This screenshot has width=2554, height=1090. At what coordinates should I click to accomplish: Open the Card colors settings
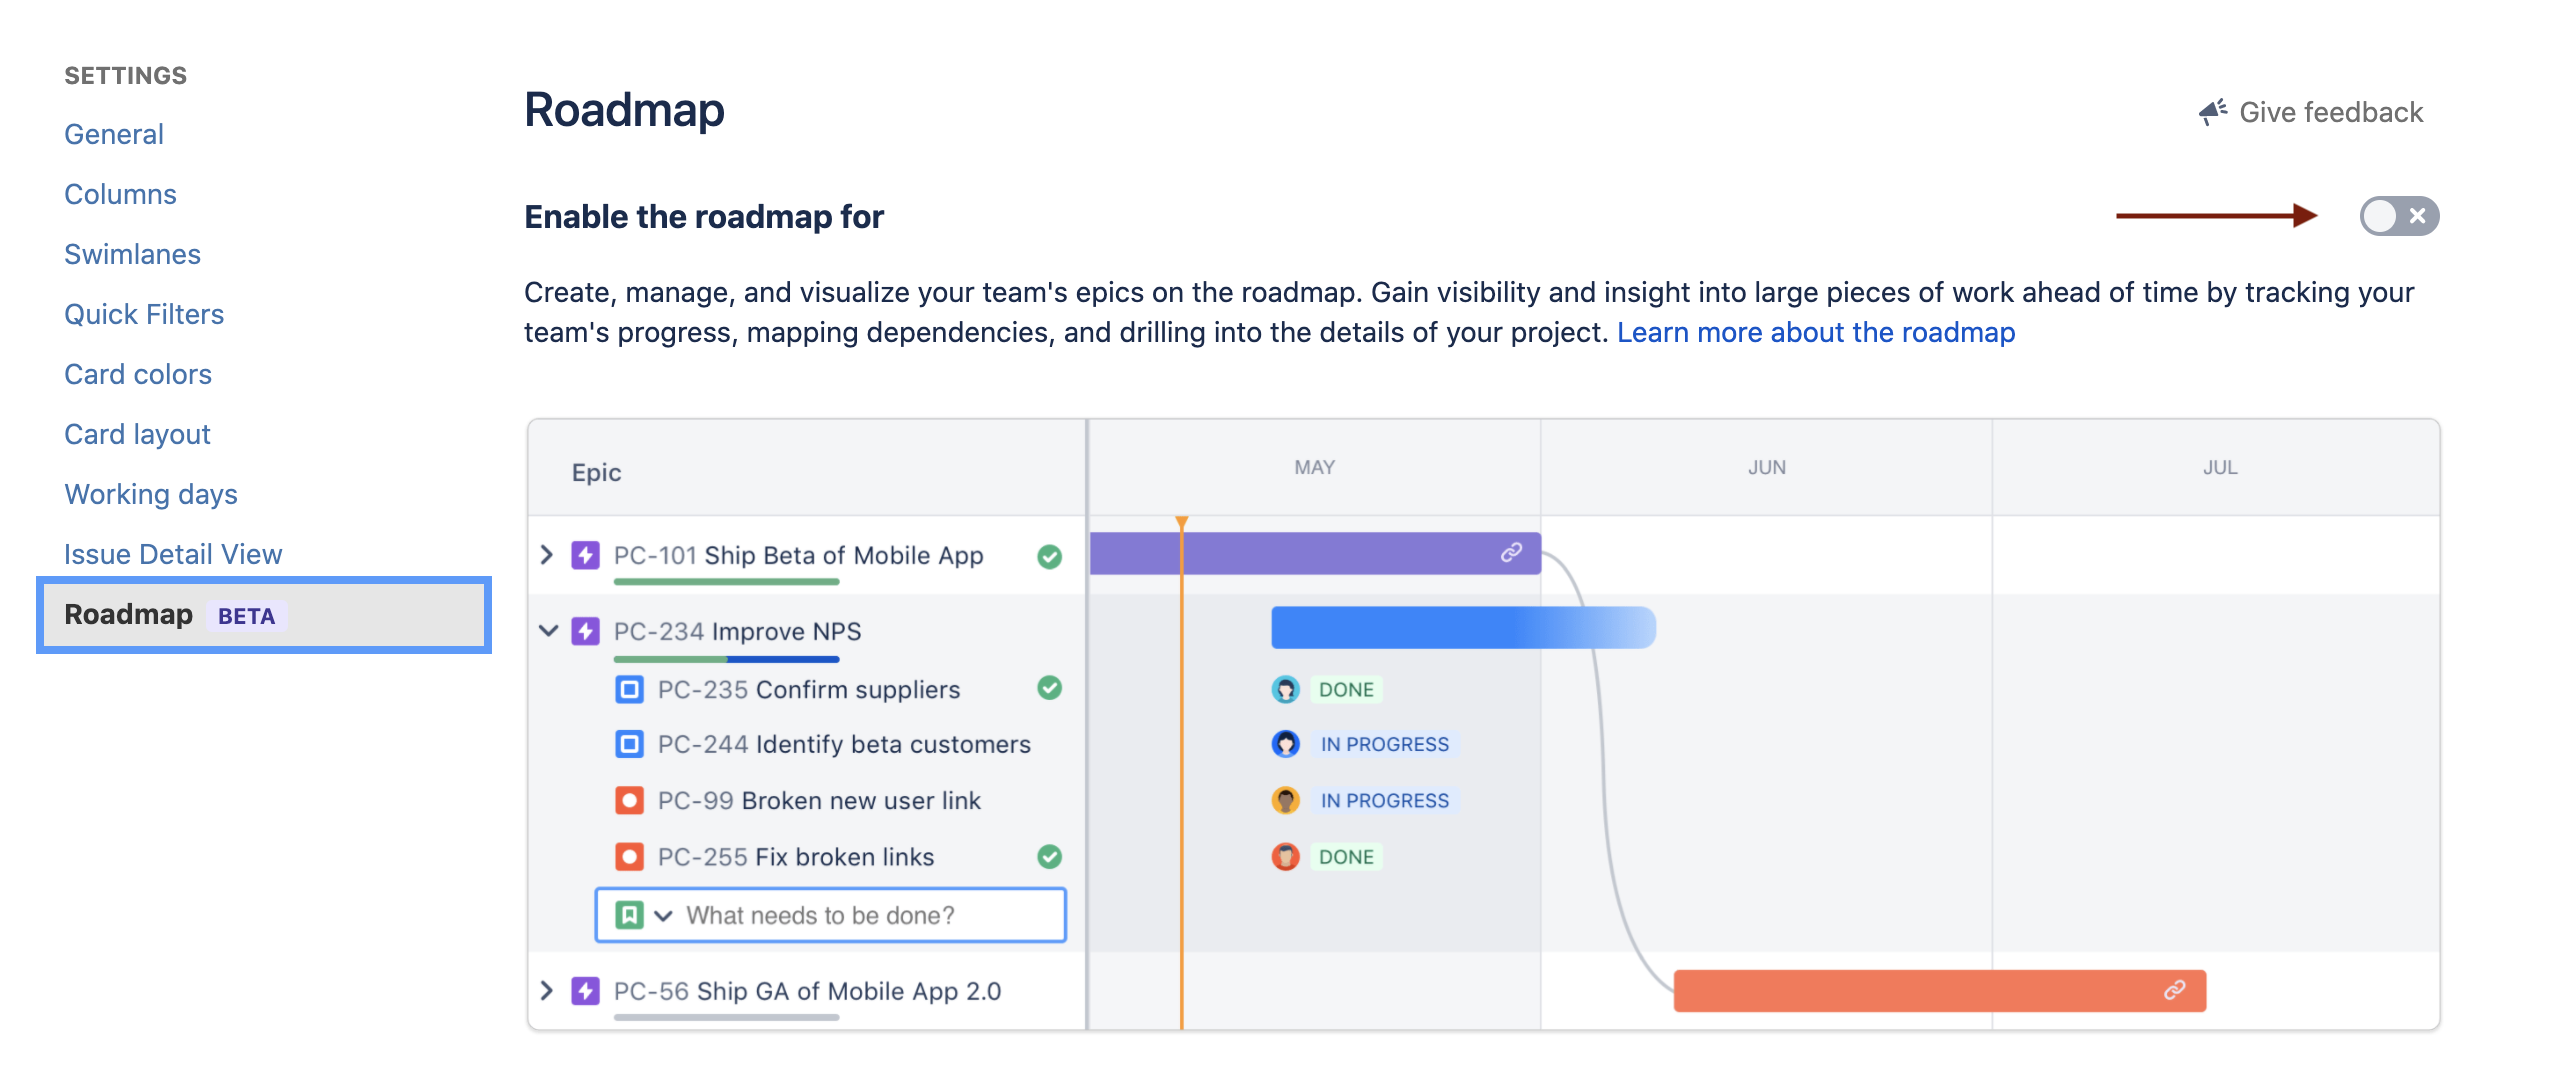pyautogui.click(x=137, y=374)
